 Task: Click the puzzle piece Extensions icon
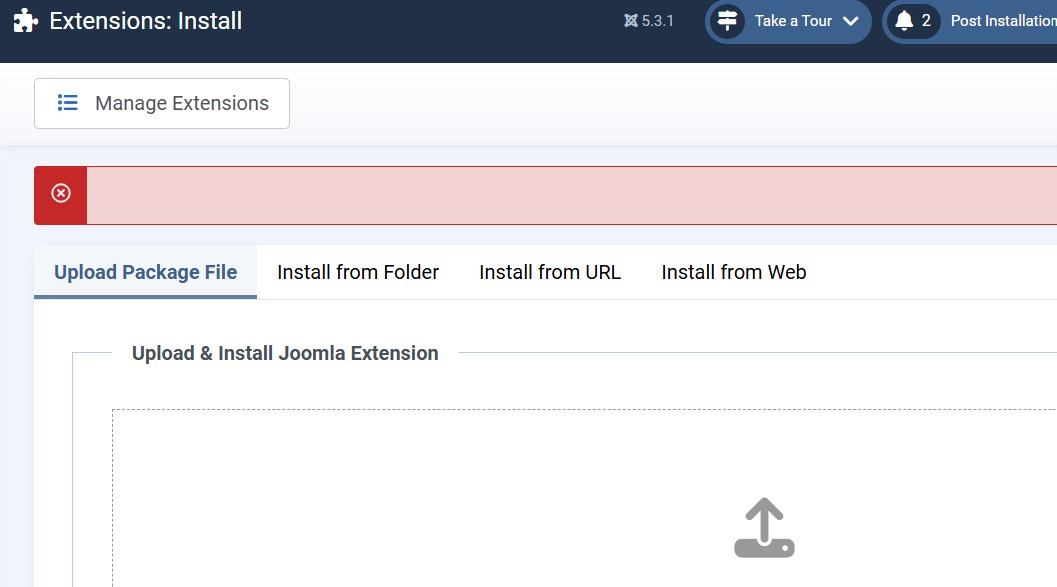(x=26, y=21)
